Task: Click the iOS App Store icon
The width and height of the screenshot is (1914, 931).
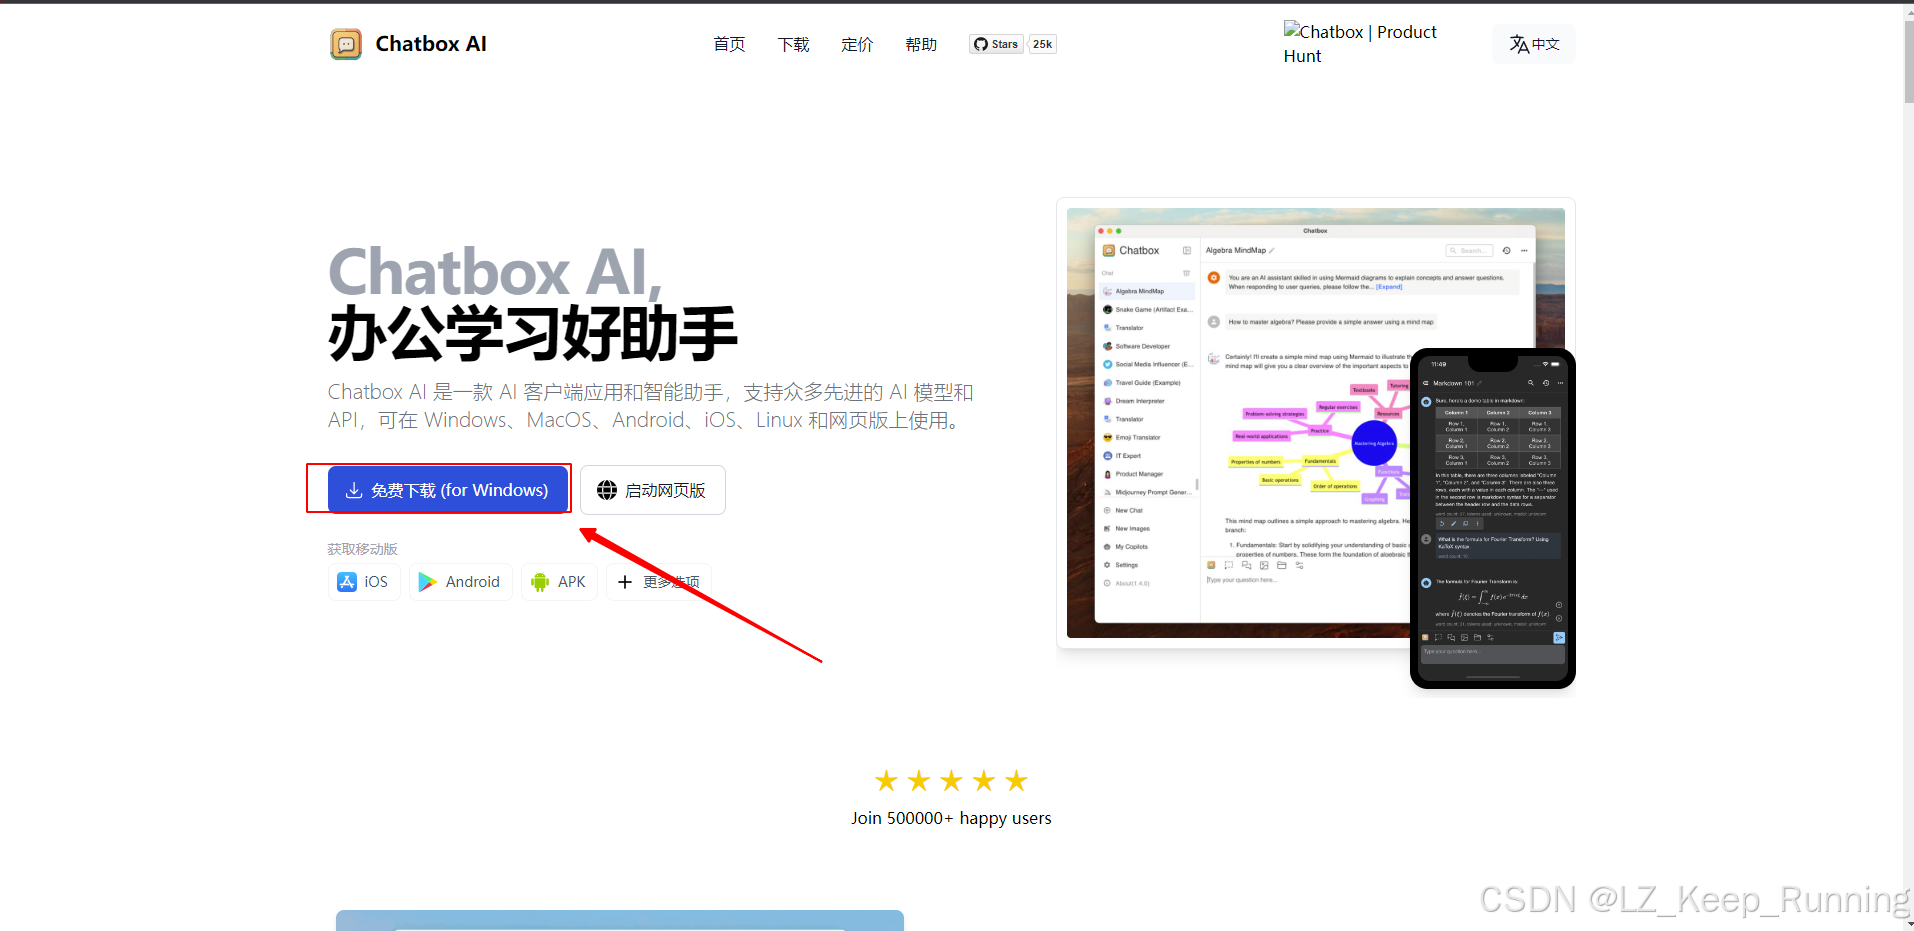Action: 347,582
